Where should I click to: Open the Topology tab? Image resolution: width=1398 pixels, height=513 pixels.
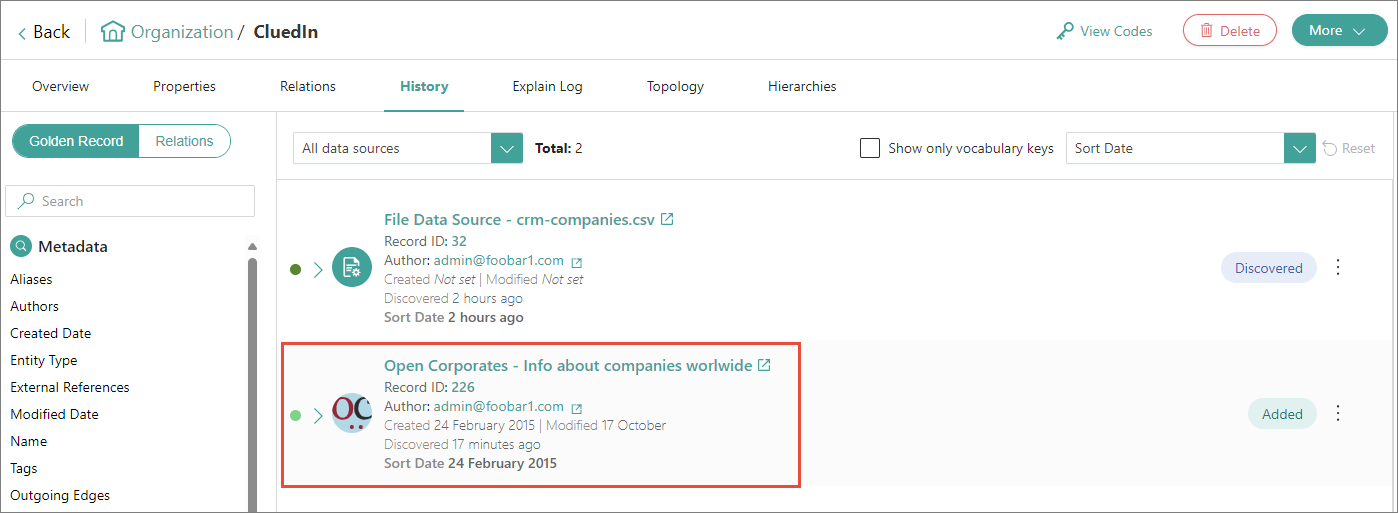[x=675, y=86]
